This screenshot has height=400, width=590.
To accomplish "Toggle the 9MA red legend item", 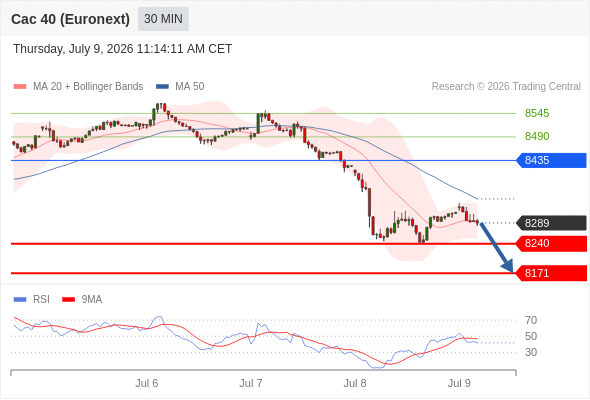I will point(82,300).
